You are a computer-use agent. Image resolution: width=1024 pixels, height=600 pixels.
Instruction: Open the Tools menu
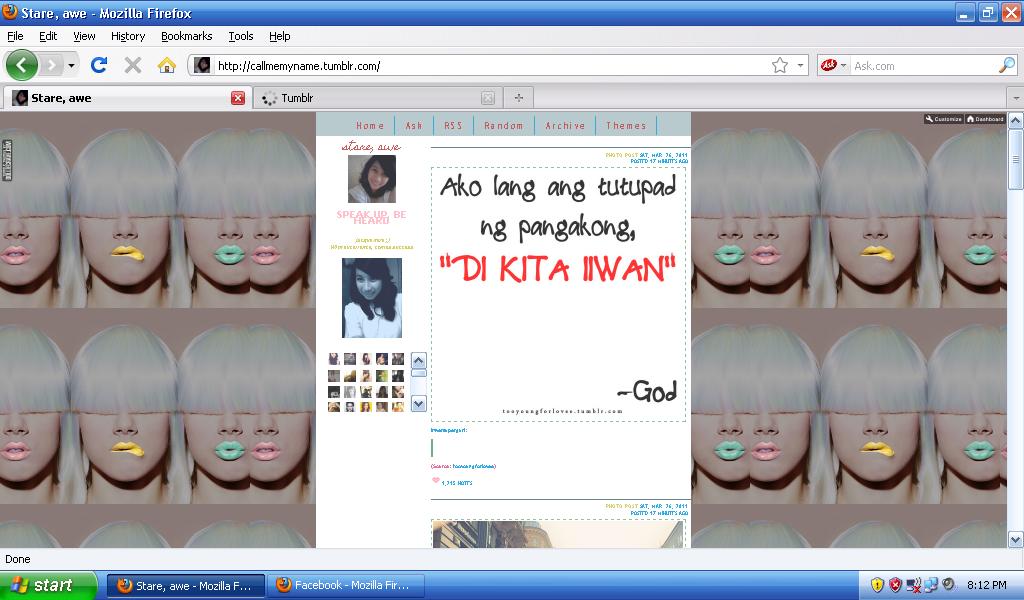pos(241,37)
